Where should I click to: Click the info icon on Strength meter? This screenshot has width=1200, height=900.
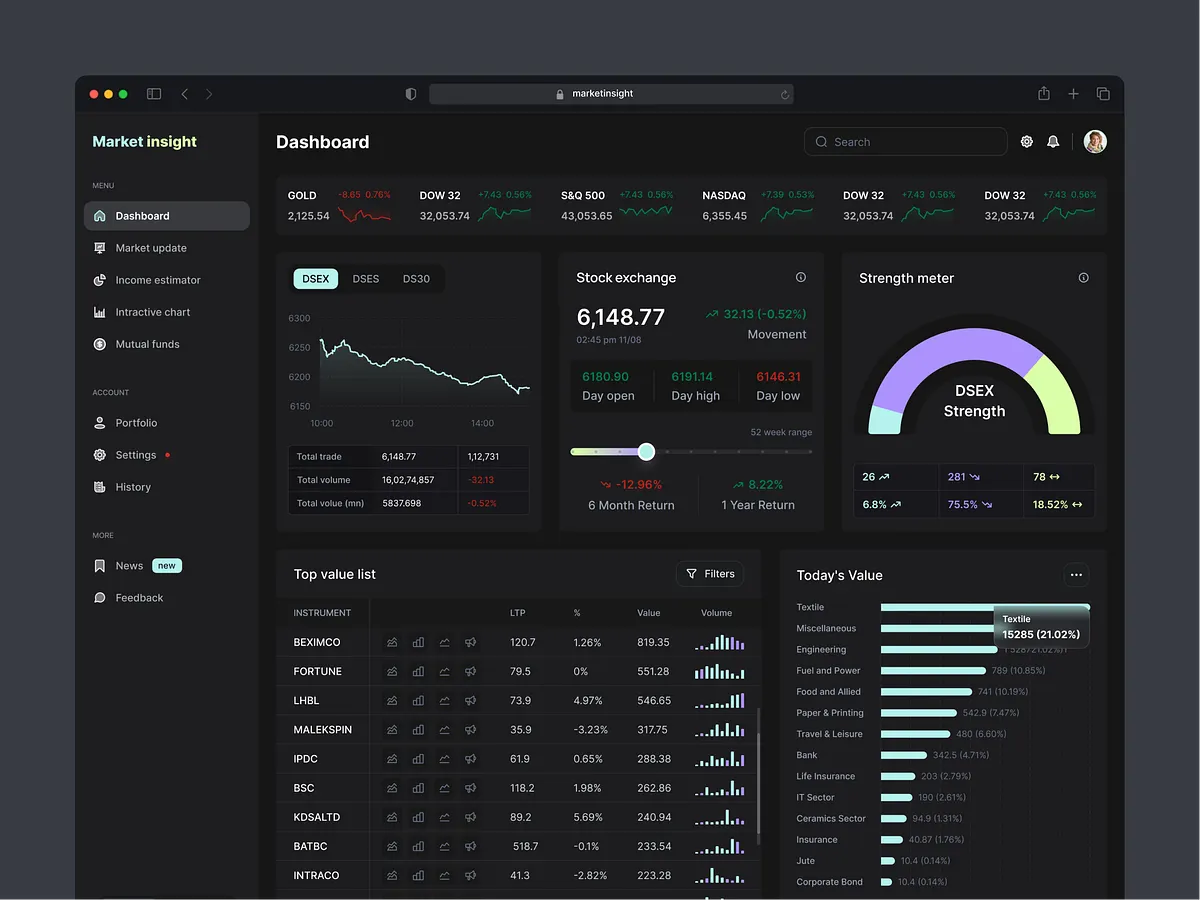pyautogui.click(x=1083, y=278)
